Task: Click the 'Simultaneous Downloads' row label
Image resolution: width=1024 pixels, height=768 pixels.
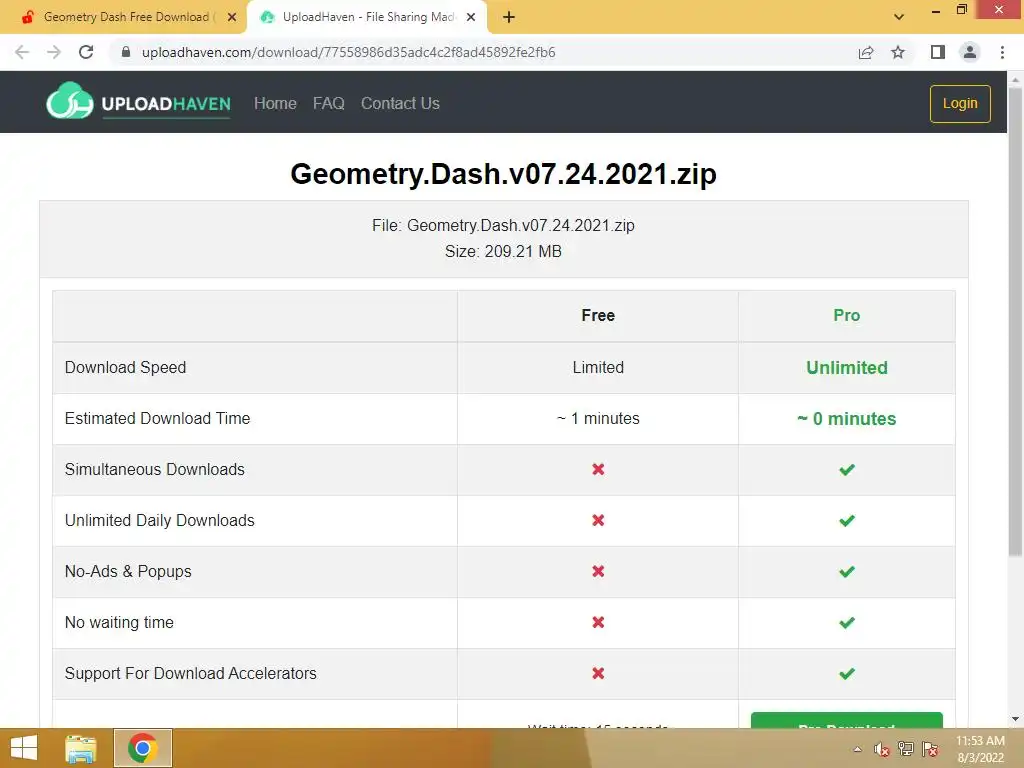Action: pos(155,470)
